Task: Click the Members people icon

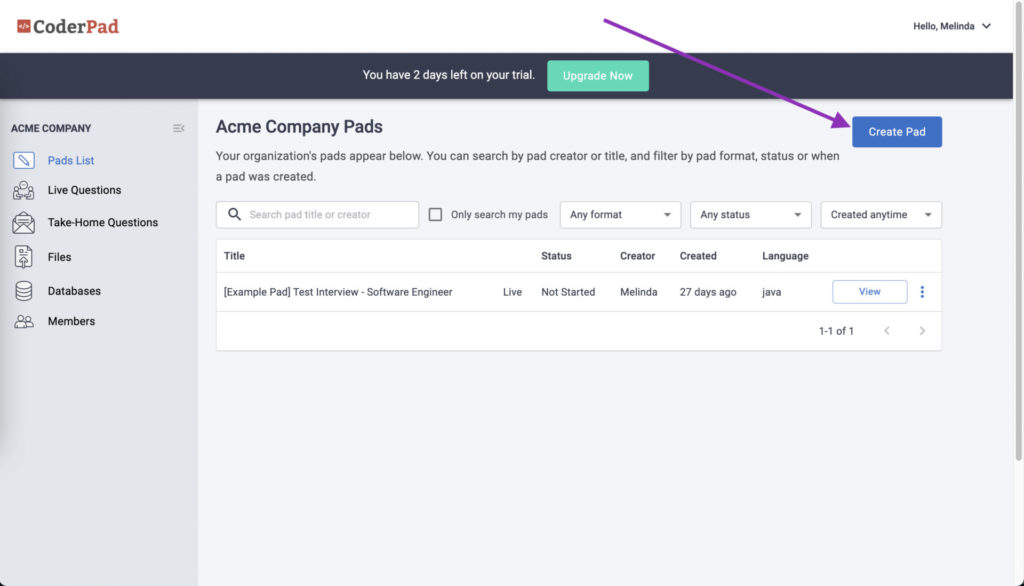Action: click(24, 321)
